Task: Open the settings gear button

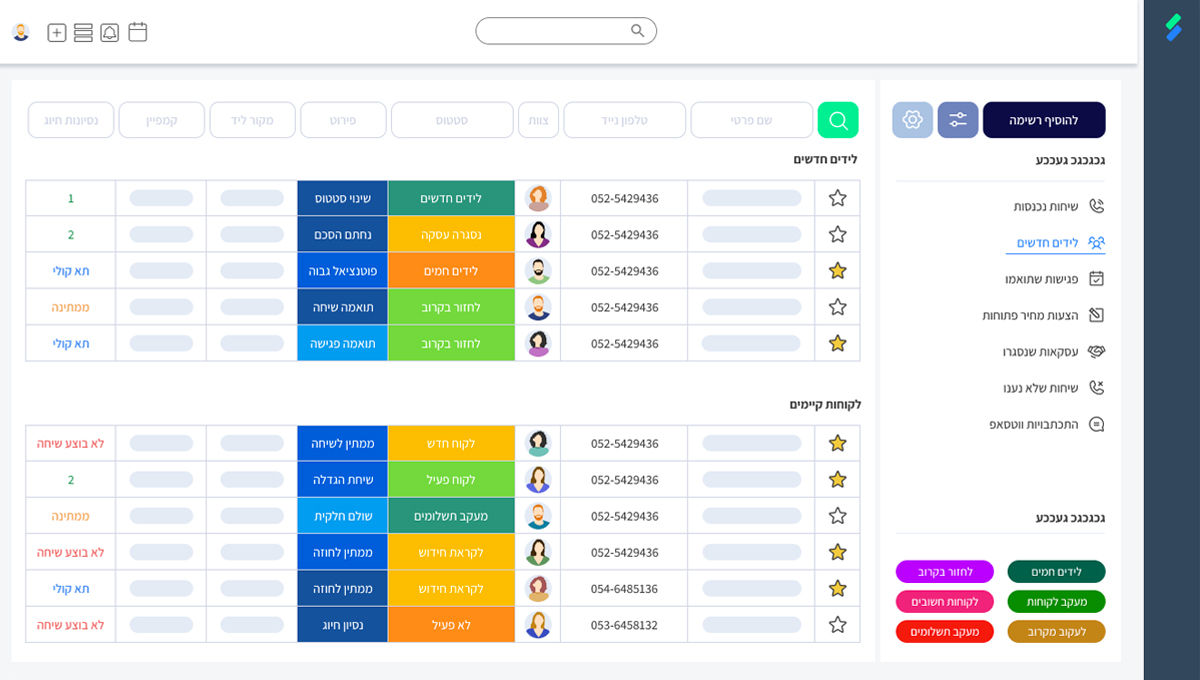Action: pos(912,120)
